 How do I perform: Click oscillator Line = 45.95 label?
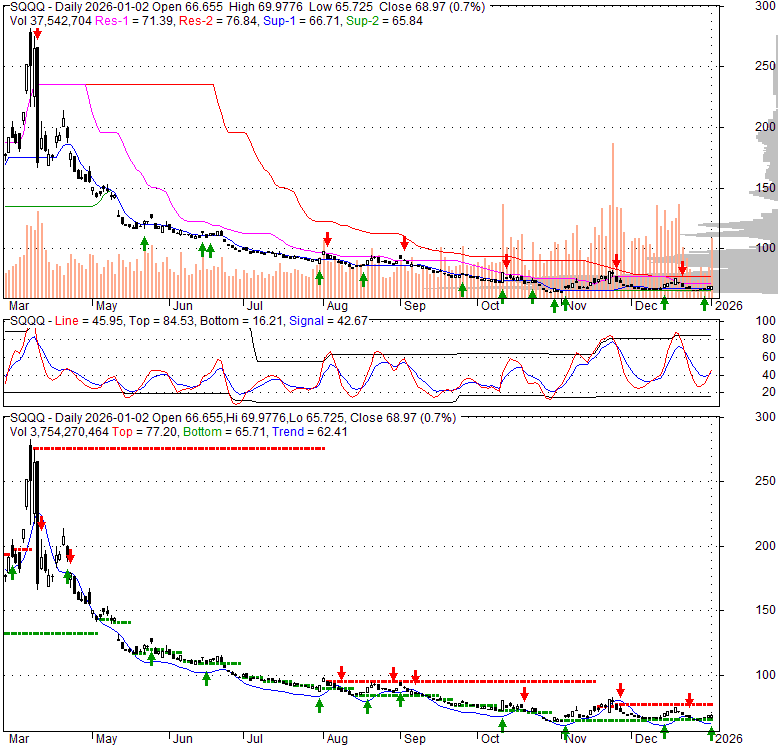pyautogui.click(x=89, y=321)
